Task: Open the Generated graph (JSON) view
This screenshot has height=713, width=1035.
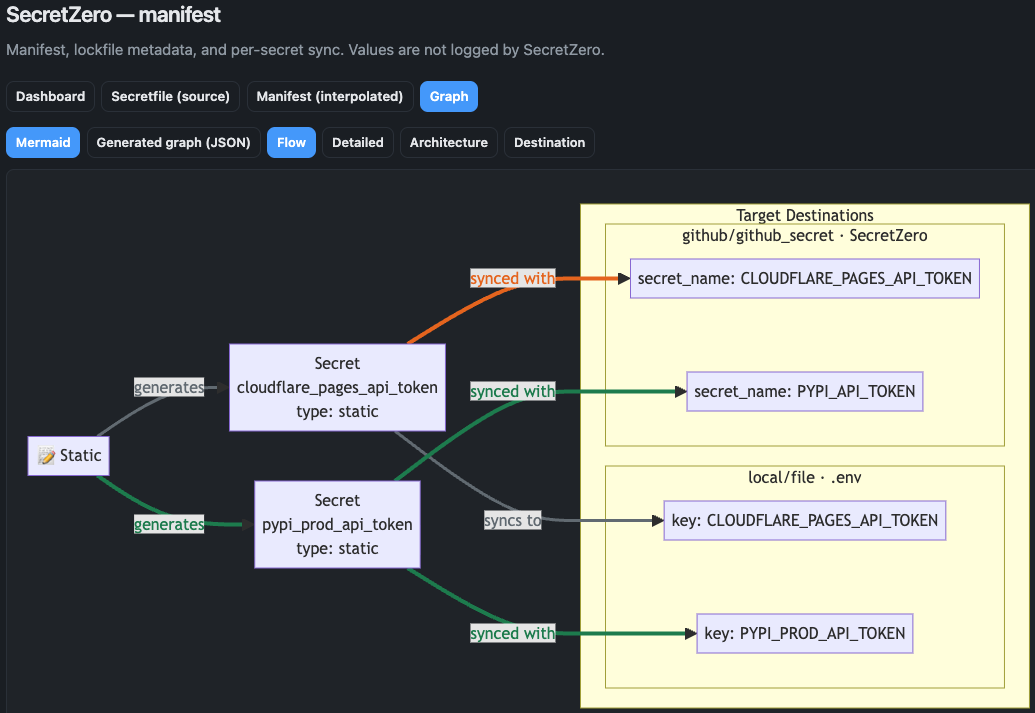Action: coord(173,142)
